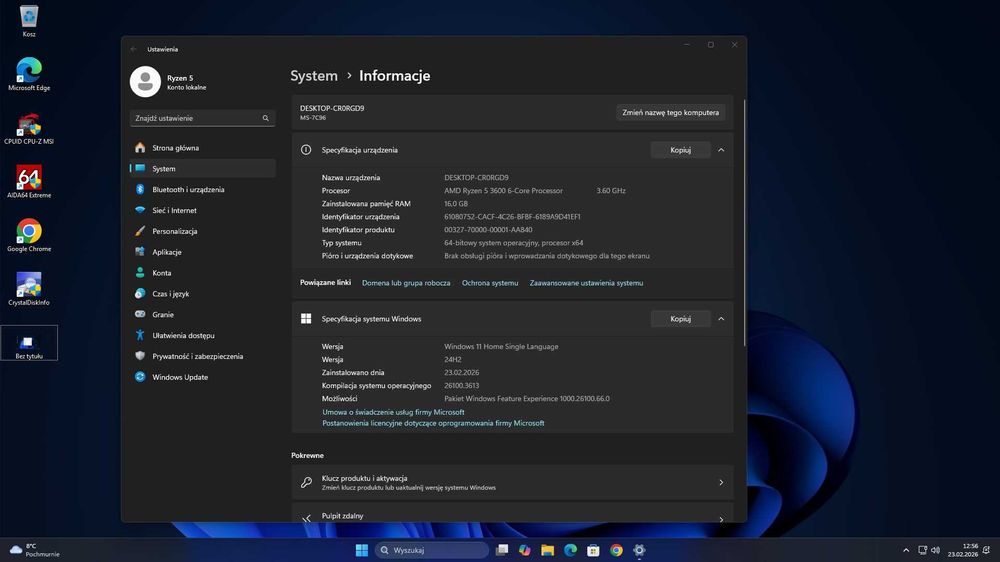The image size is (1000, 562).
Task: Open Google Chrome from the taskbar
Action: [616, 550]
